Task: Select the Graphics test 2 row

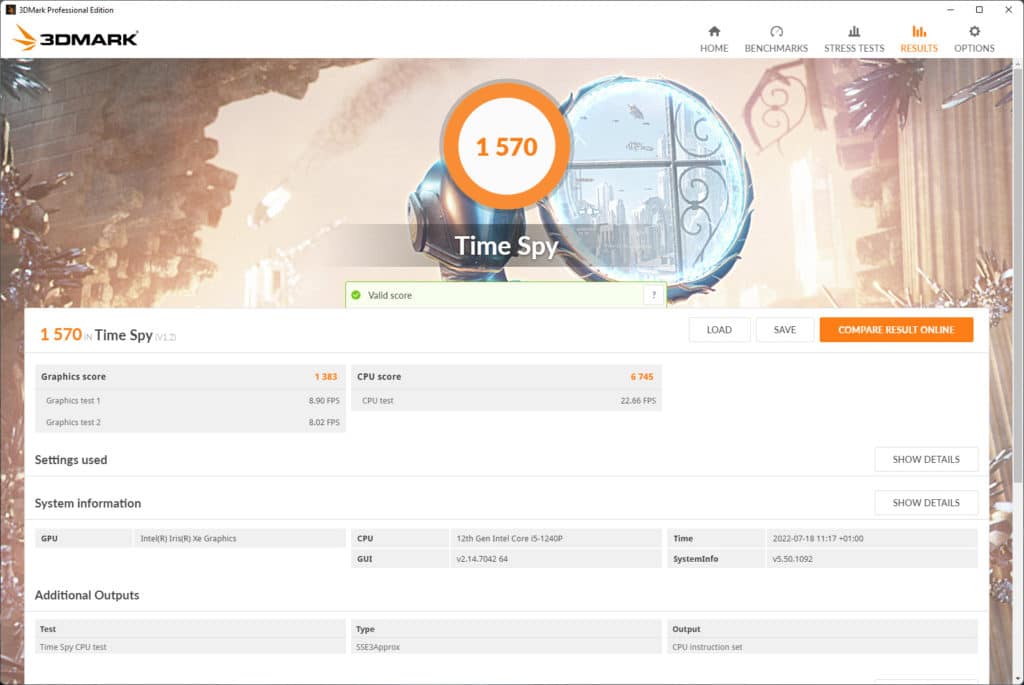Action: [x=190, y=422]
